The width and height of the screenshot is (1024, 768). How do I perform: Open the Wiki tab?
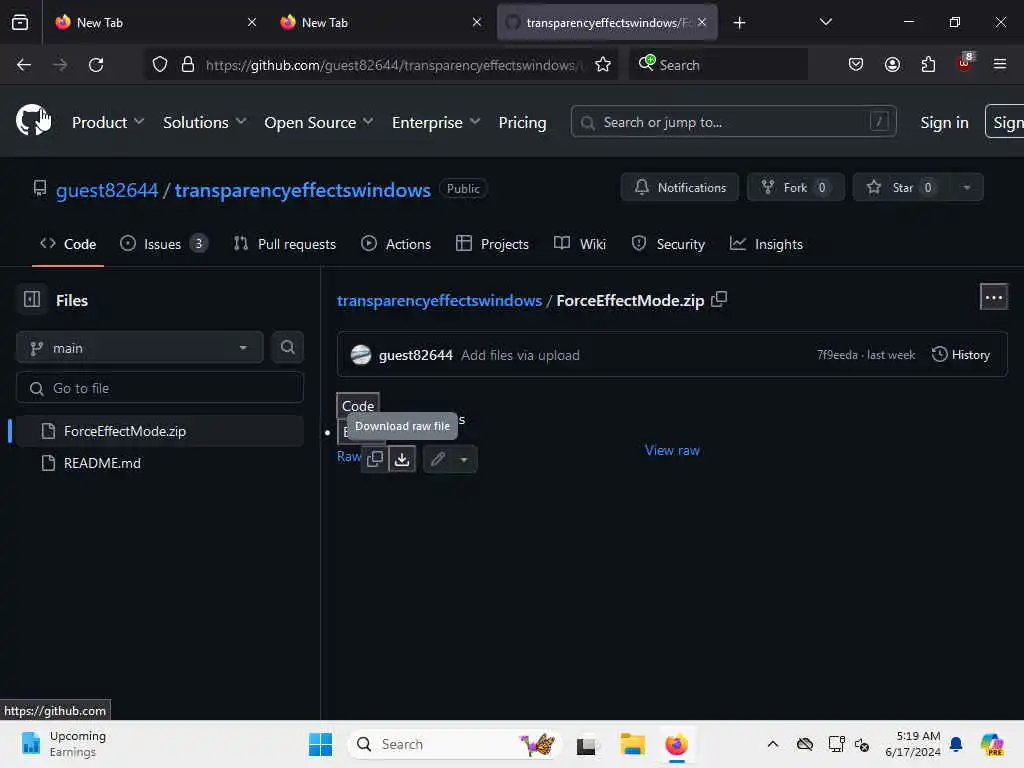click(580, 244)
